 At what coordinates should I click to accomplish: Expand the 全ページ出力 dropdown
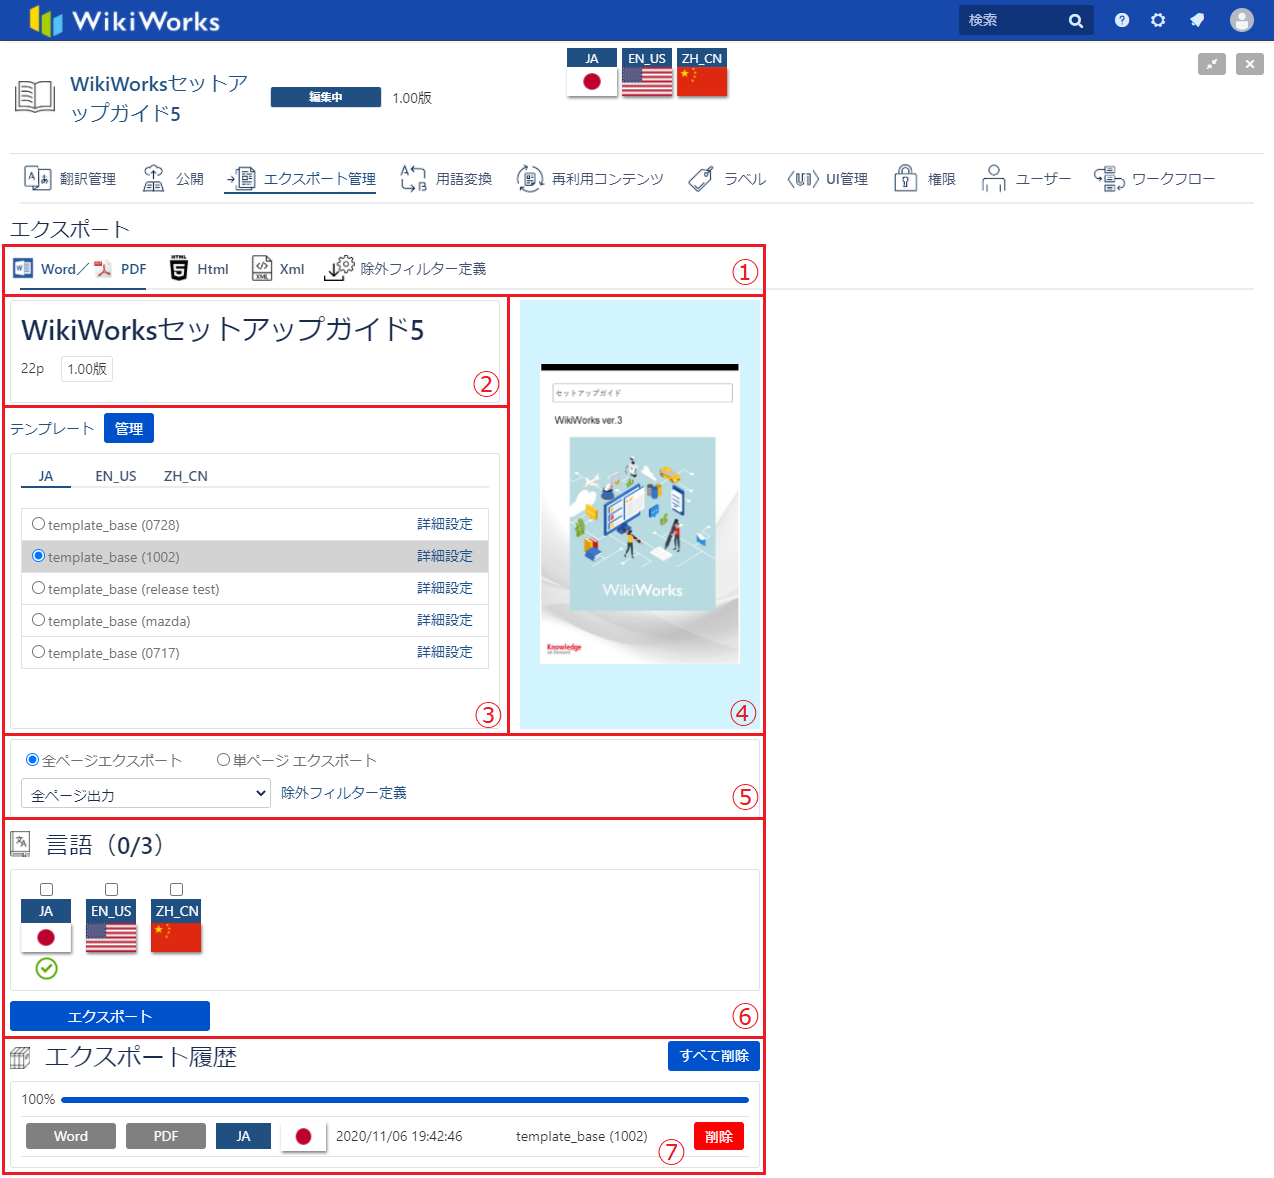point(146,794)
